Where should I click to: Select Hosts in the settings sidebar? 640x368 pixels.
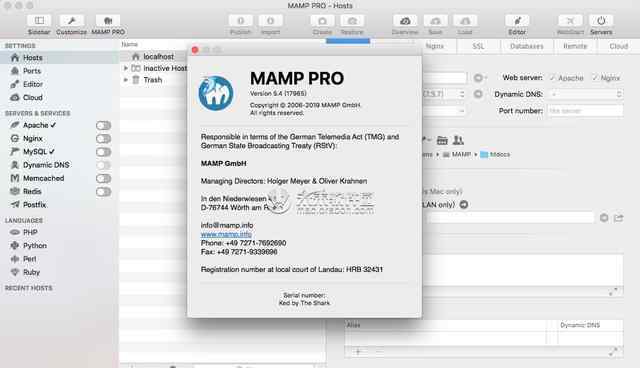59,58
